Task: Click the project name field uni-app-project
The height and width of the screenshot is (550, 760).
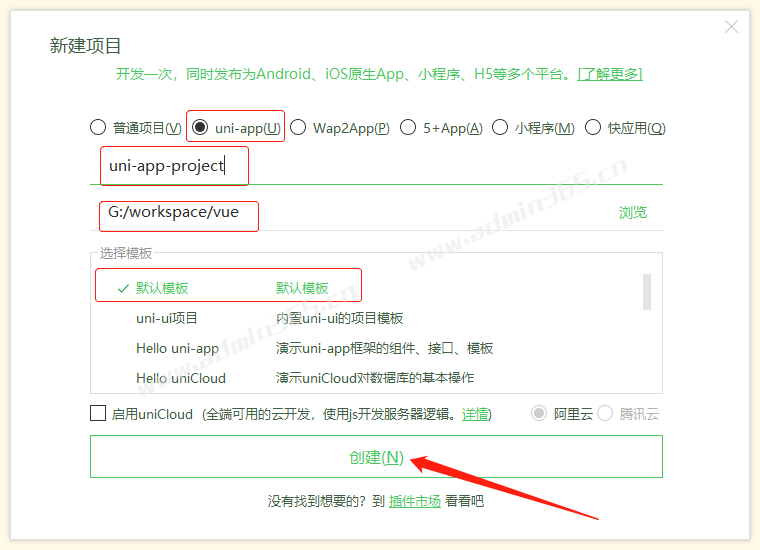Action: tap(376, 166)
